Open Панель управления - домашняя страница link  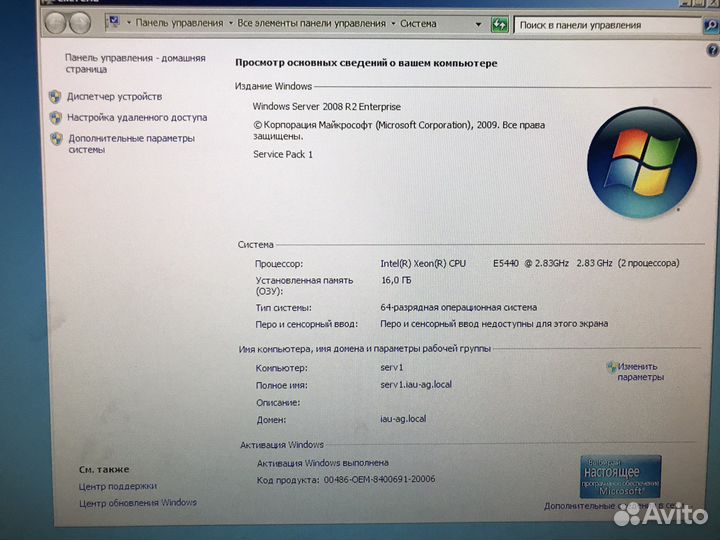tap(135, 63)
